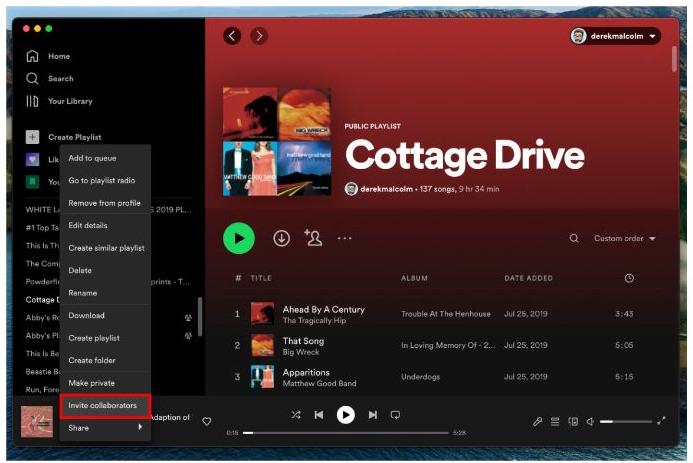Search within the playlist with the magnifier icon
Viewport: 693px width, 463px height.
tap(574, 239)
